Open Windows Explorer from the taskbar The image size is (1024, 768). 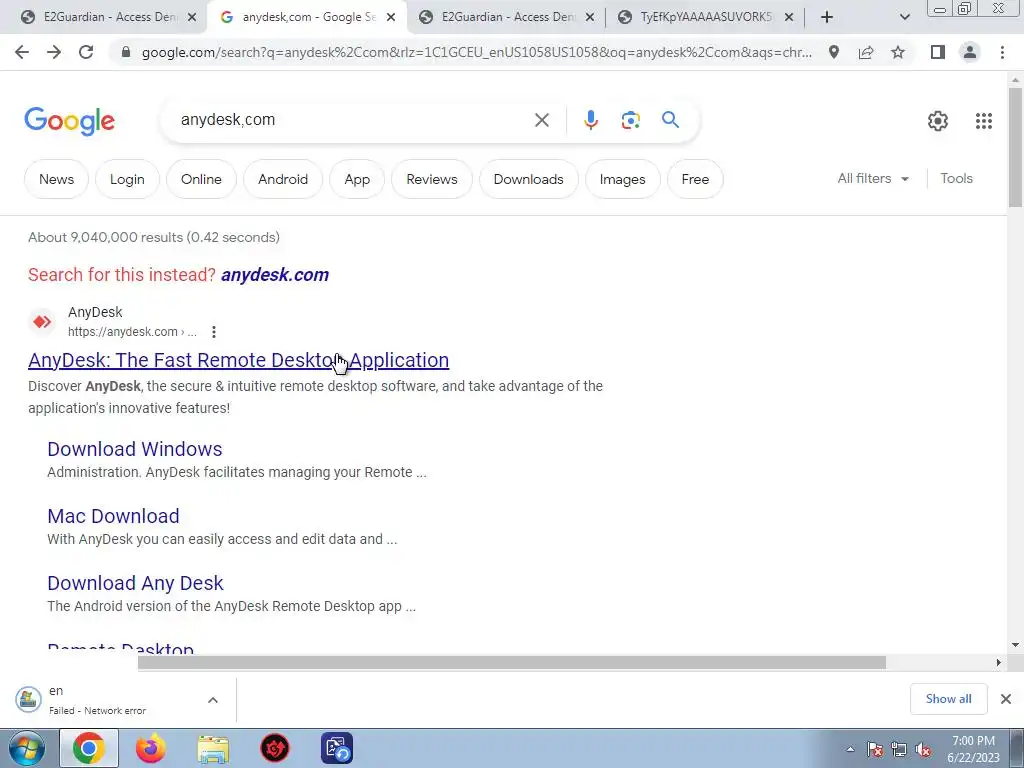point(213,748)
